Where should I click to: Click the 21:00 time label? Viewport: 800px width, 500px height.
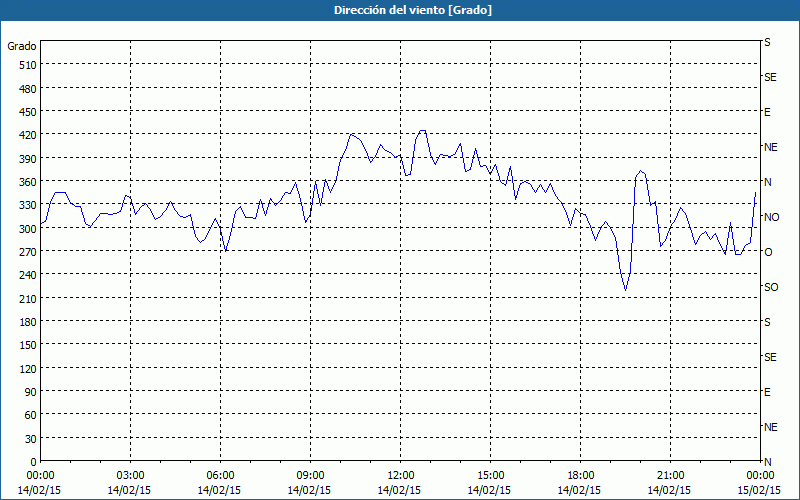(x=670, y=476)
